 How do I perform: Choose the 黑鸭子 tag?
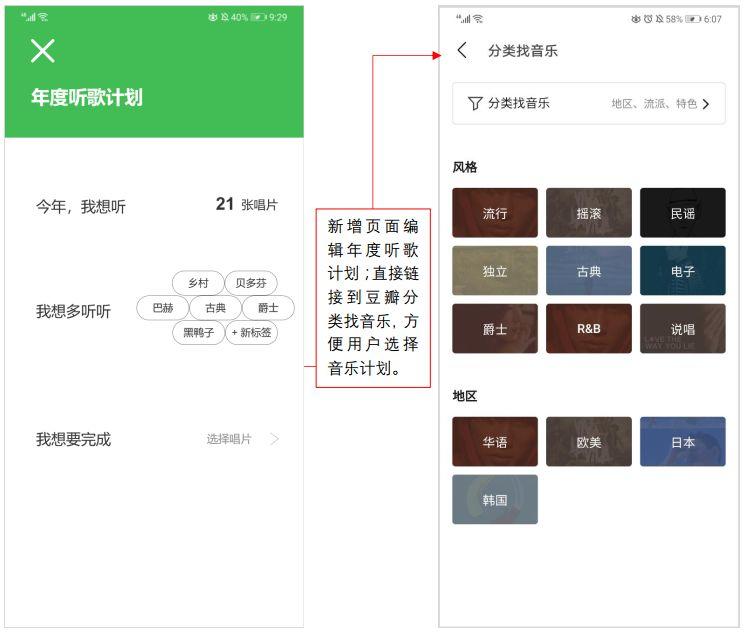[x=198, y=333]
